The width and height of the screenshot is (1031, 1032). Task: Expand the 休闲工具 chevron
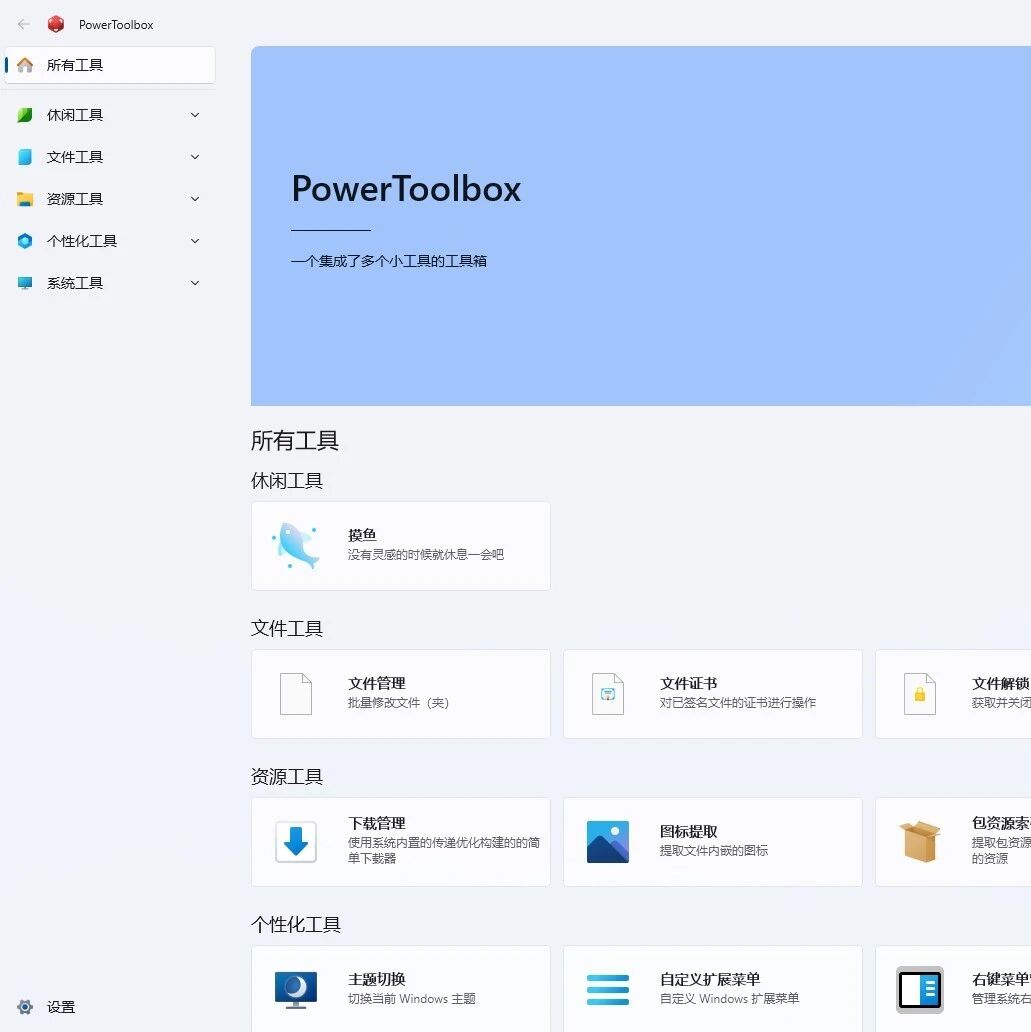click(195, 115)
